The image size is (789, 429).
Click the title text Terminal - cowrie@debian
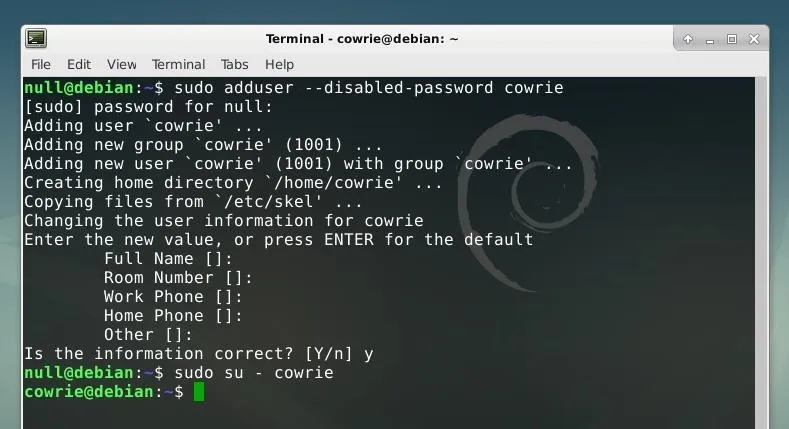pos(362,39)
